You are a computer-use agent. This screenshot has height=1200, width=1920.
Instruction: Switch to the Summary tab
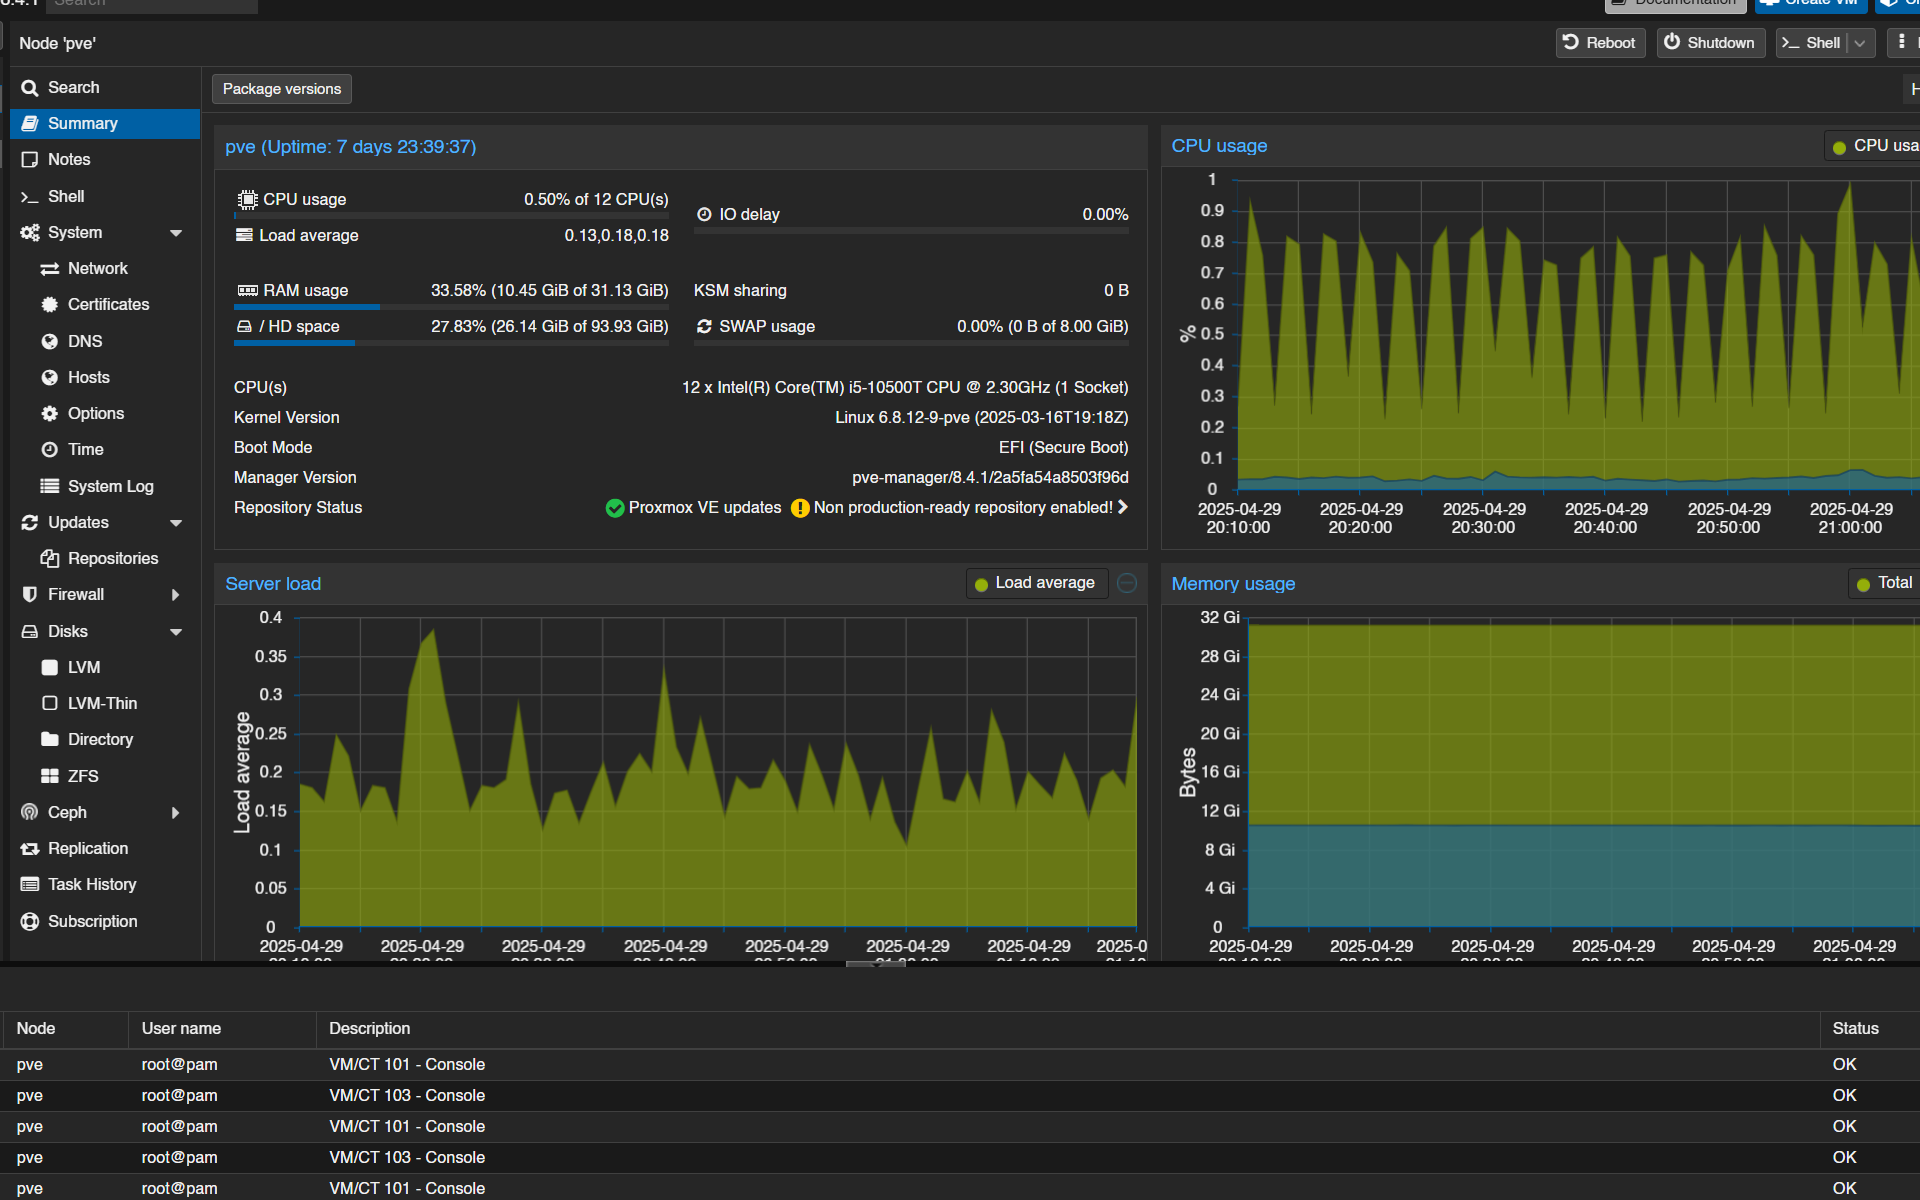[x=81, y=123]
